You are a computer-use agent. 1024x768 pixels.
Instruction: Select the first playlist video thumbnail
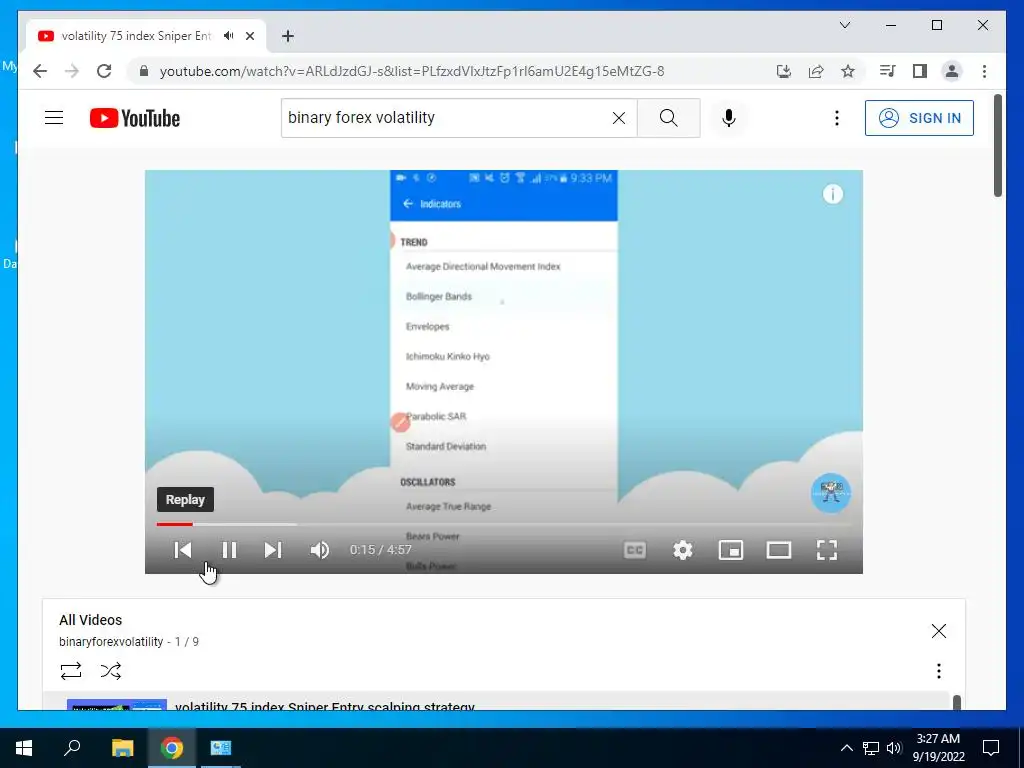117,705
